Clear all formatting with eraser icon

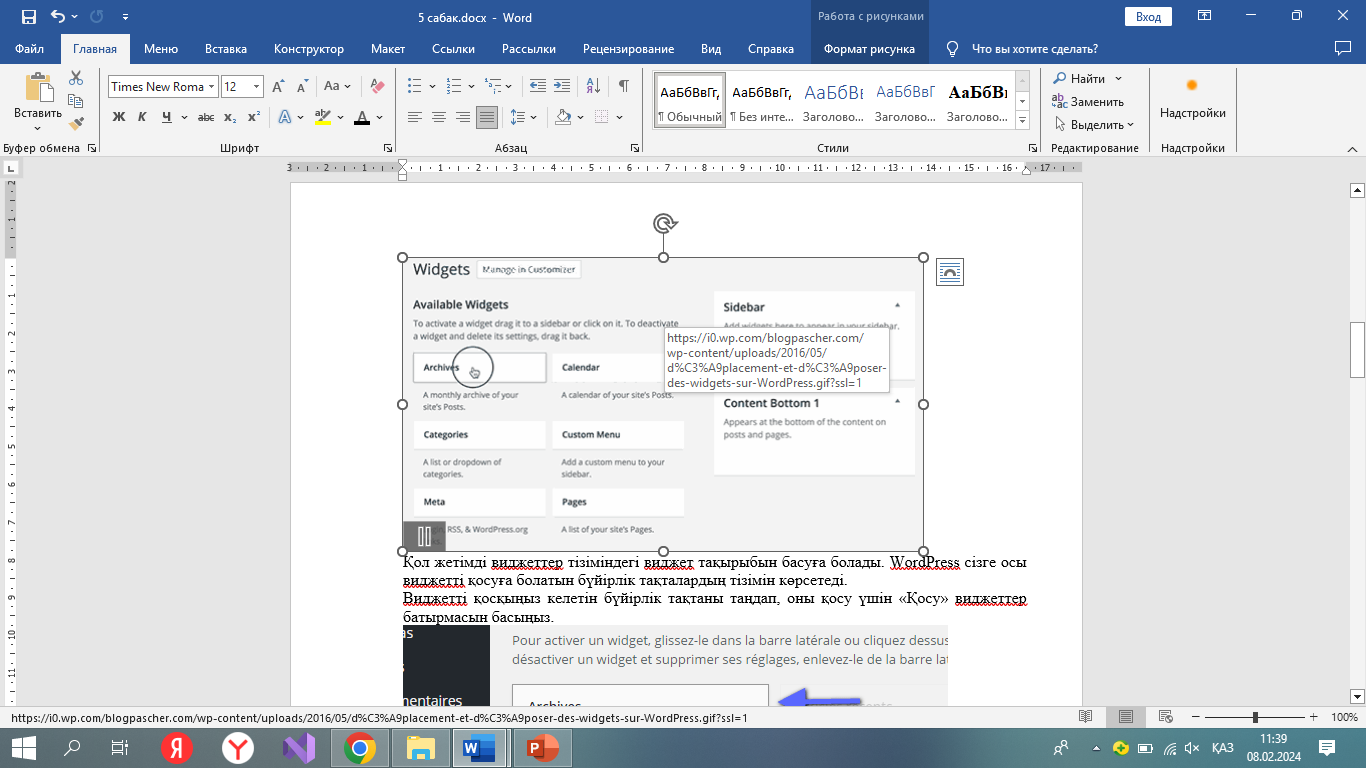click(x=377, y=87)
